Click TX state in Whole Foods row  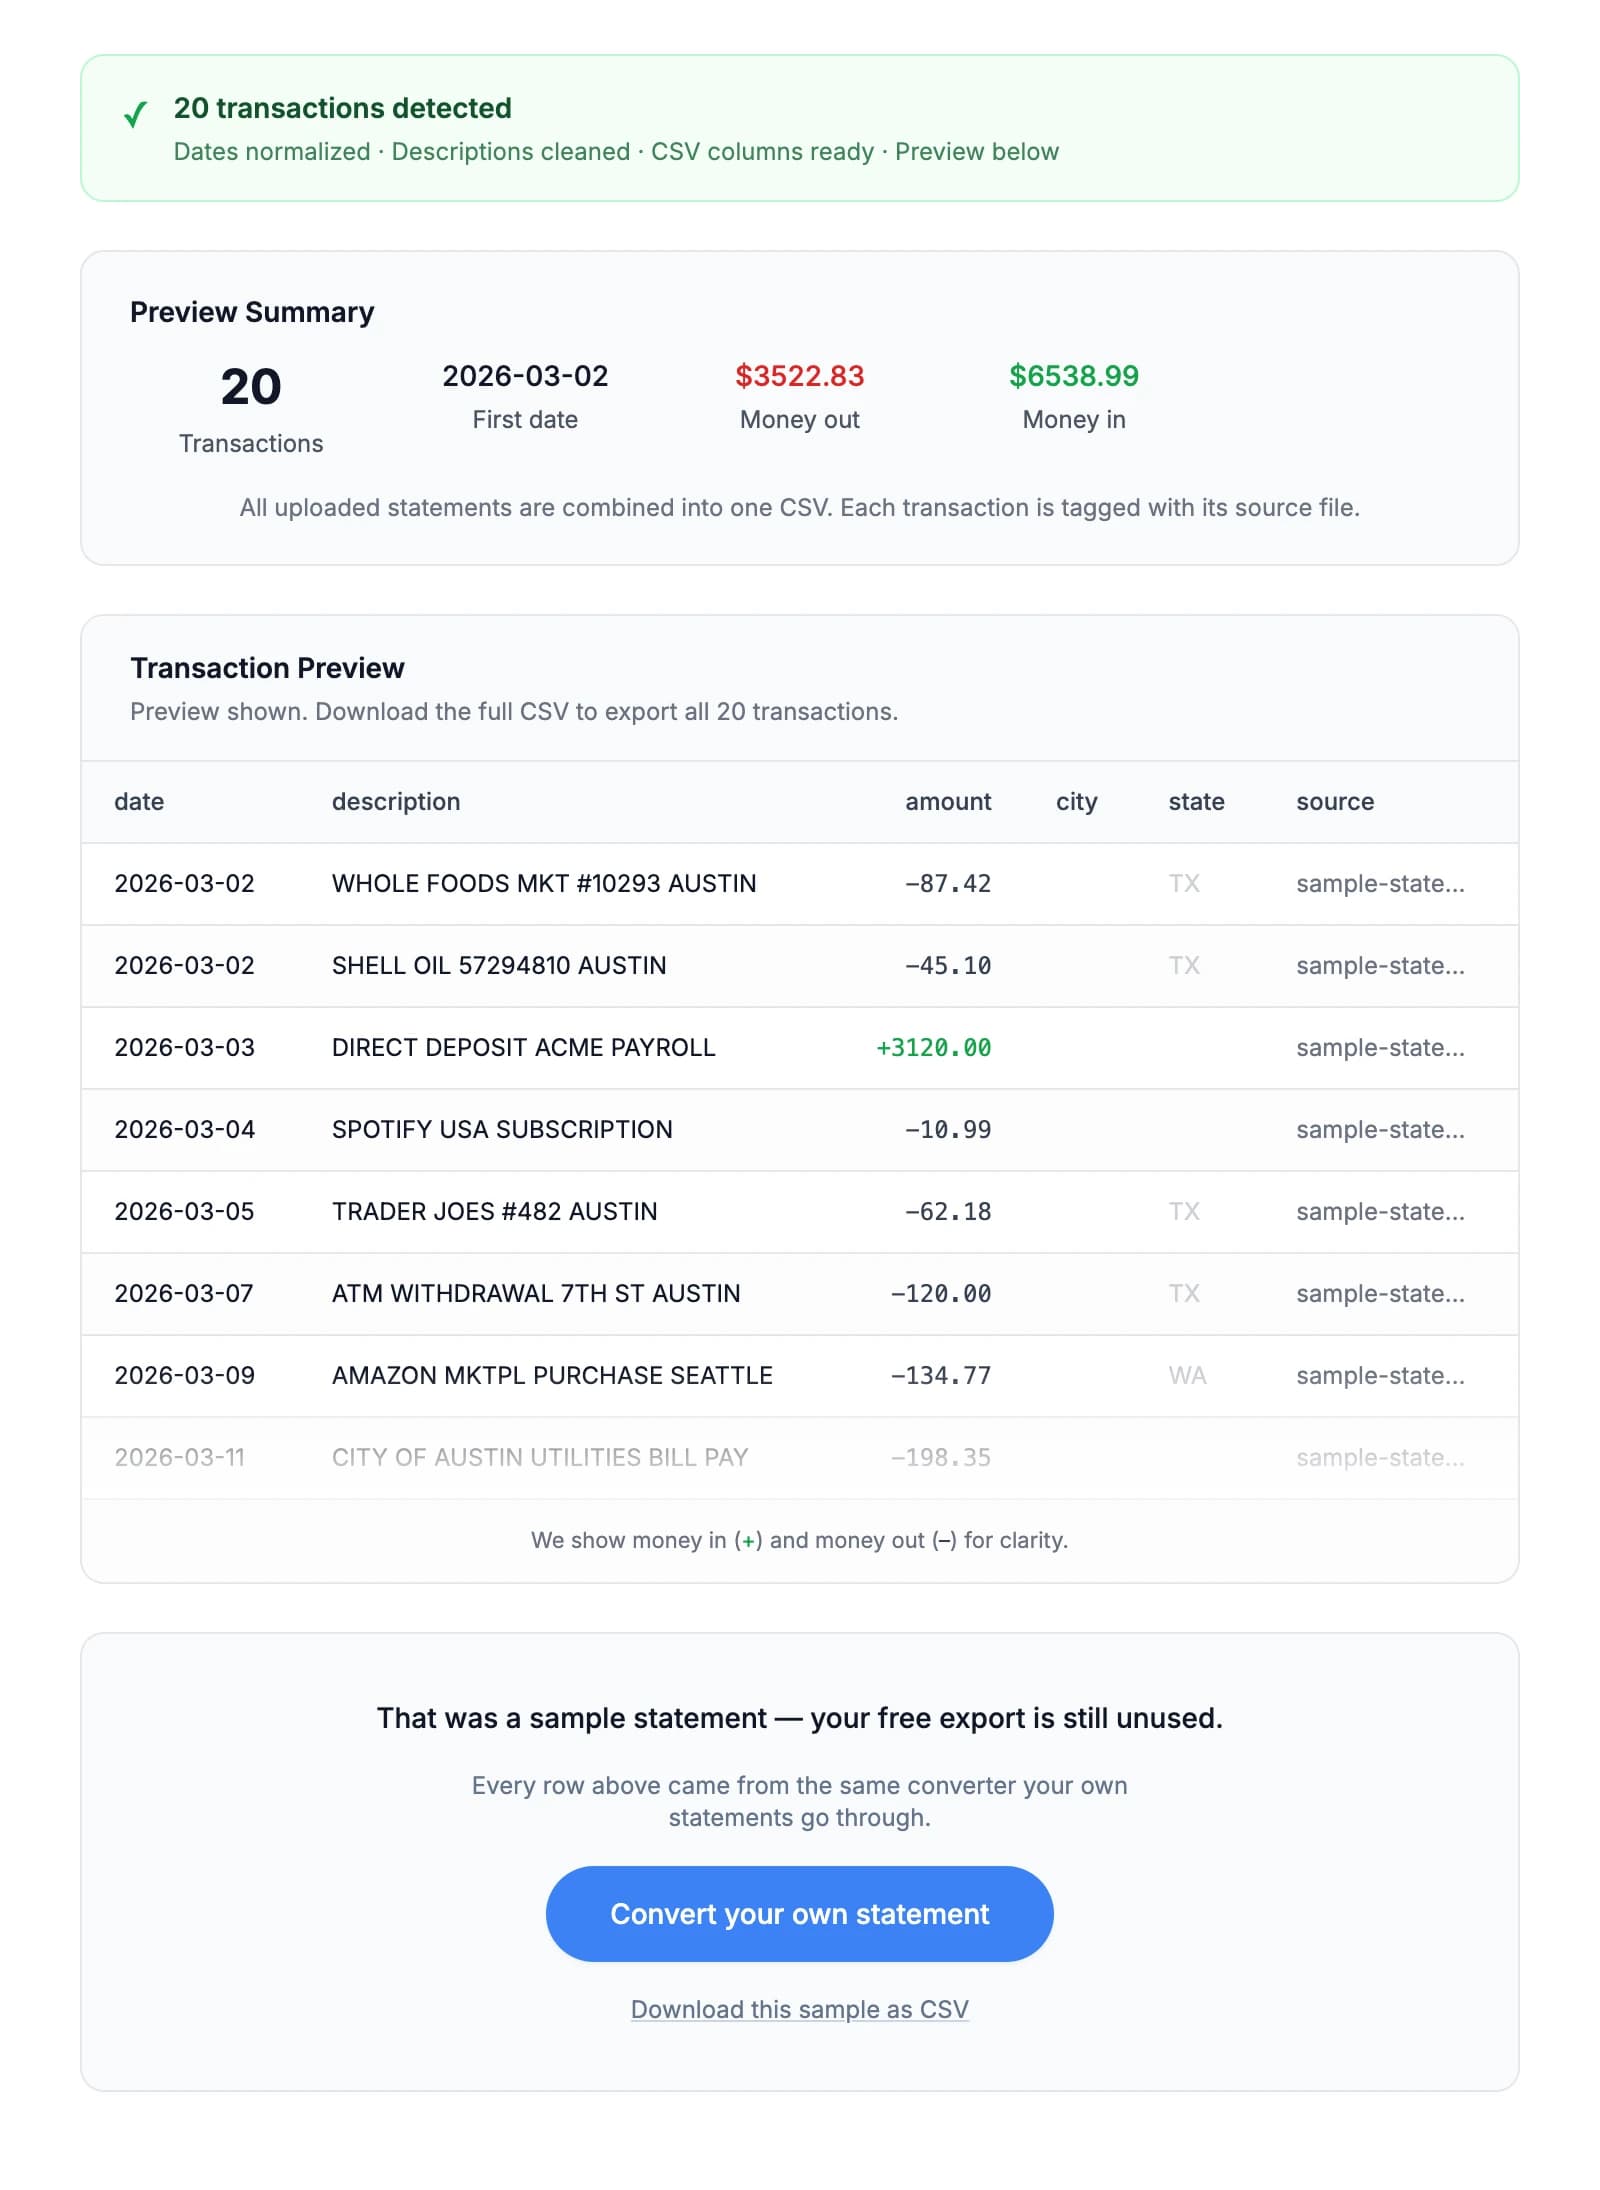click(1184, 883)
